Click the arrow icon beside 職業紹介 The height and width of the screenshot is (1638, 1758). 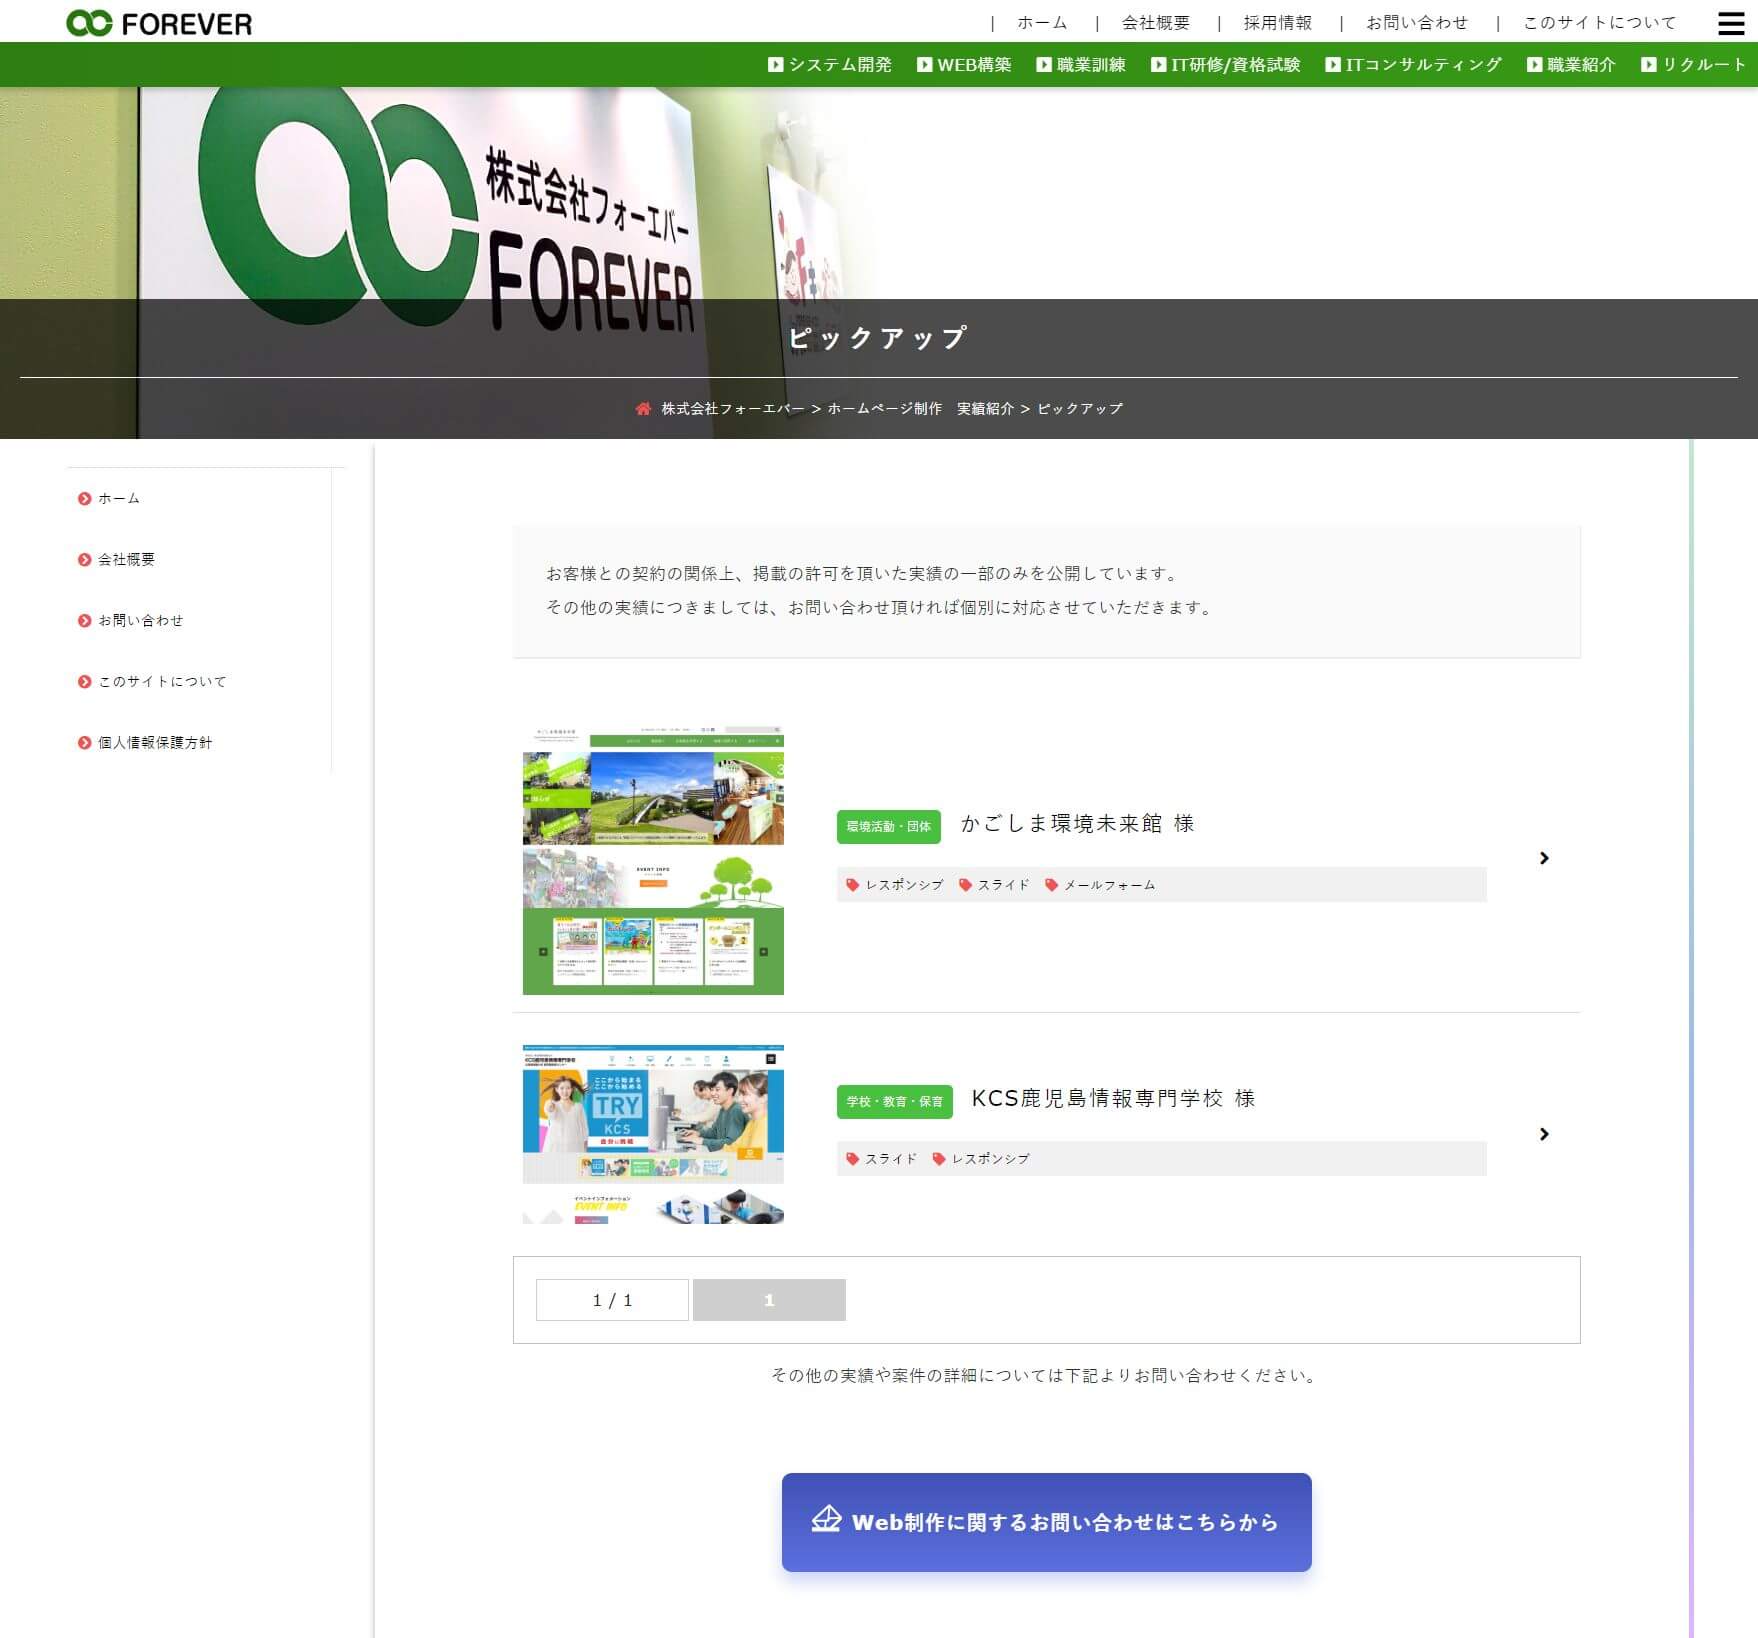[x=1534, y=65]
